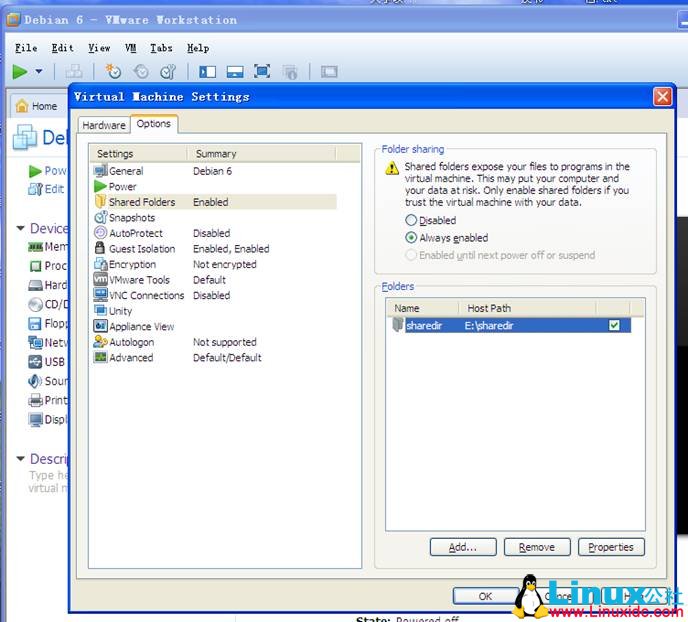Click the console view toolbar icon
688x622 pixels.
329,71
